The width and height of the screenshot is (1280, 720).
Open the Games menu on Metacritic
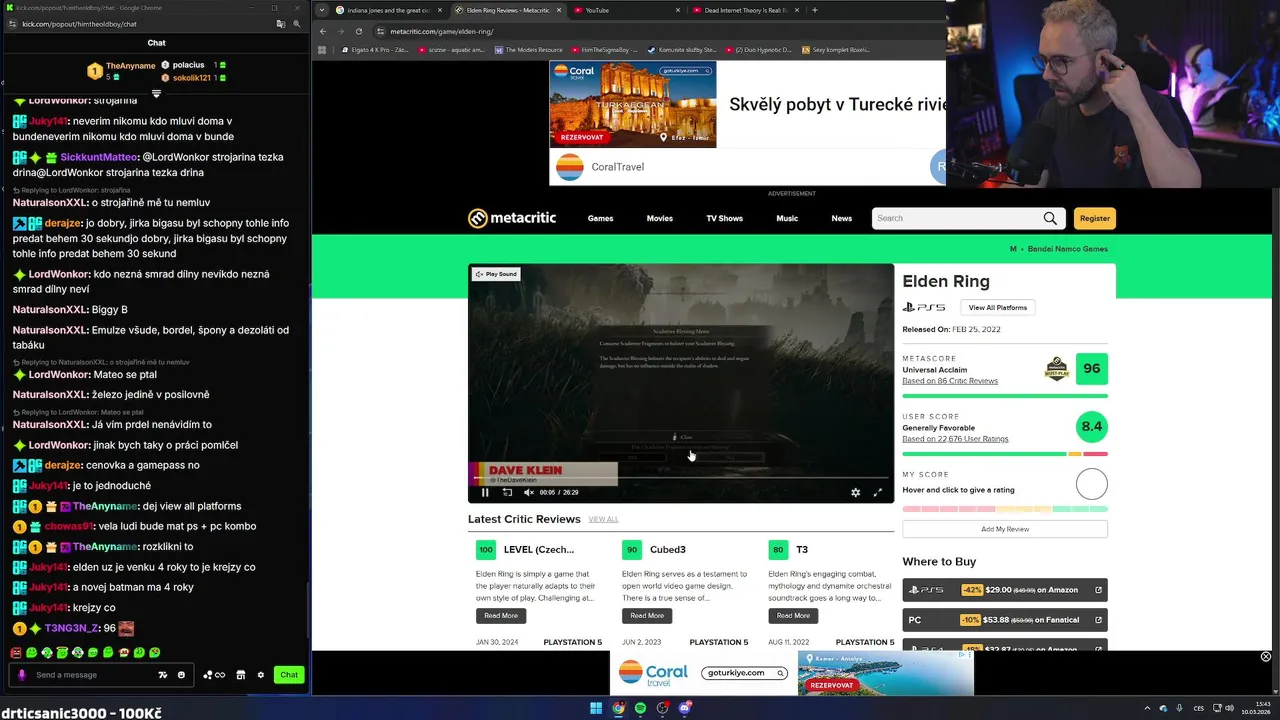point(600,218)
